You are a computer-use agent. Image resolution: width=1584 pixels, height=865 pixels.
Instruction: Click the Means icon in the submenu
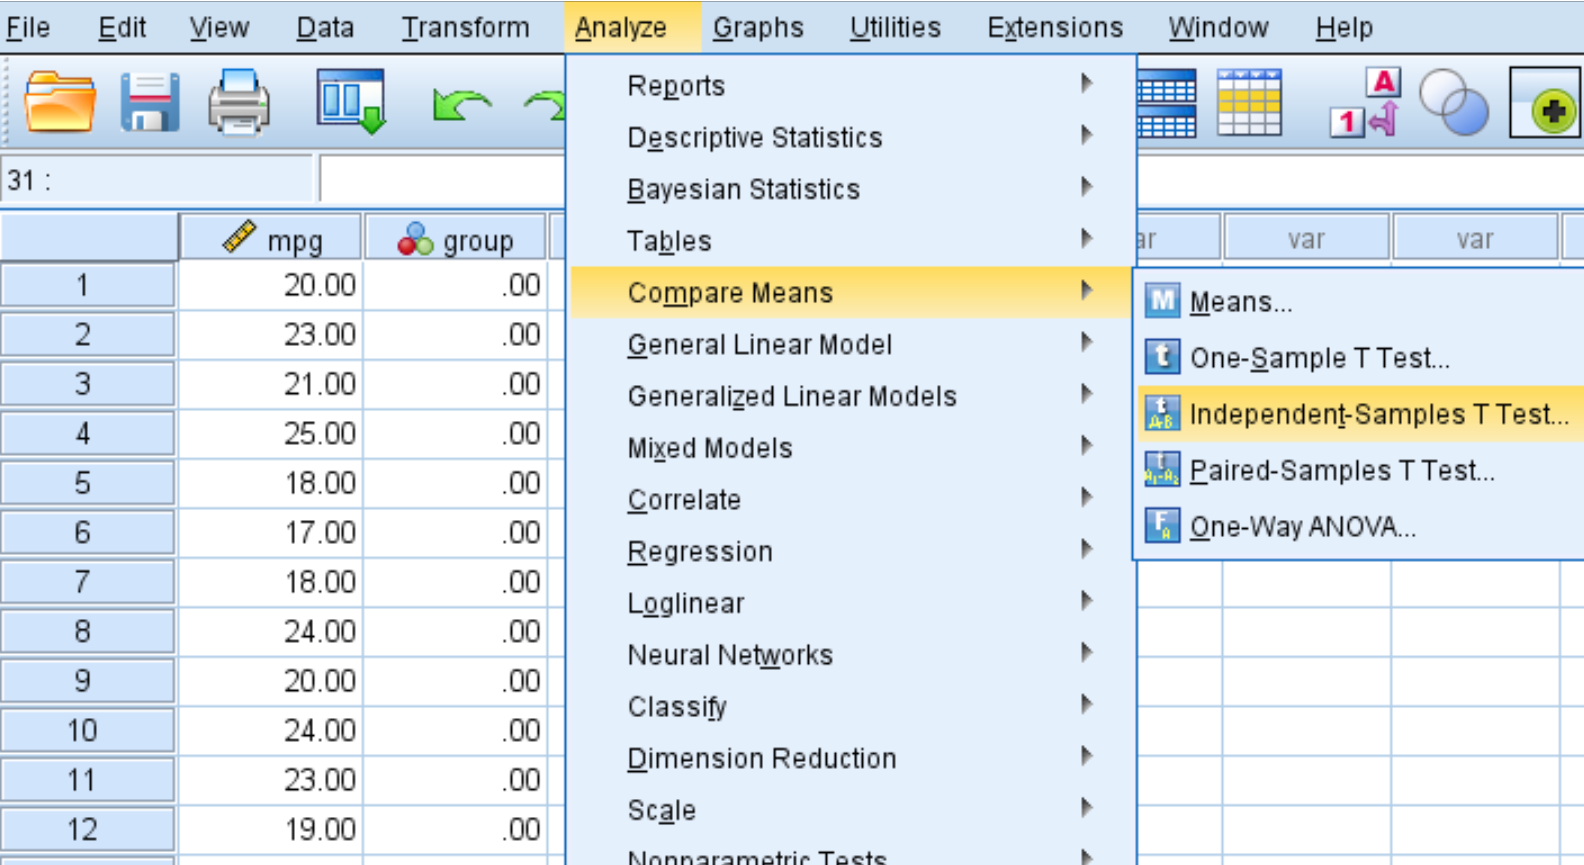pyautogui.click(x=1162, y=301)
